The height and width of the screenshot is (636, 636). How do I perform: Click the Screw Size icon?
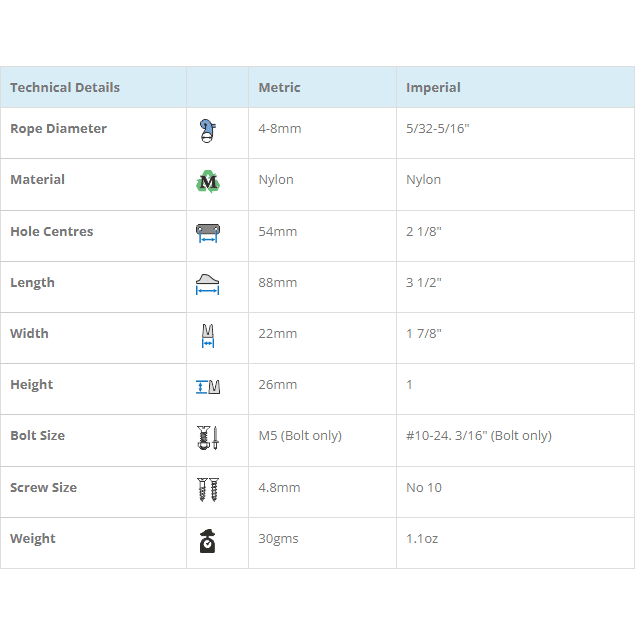(x=207, y=489)
